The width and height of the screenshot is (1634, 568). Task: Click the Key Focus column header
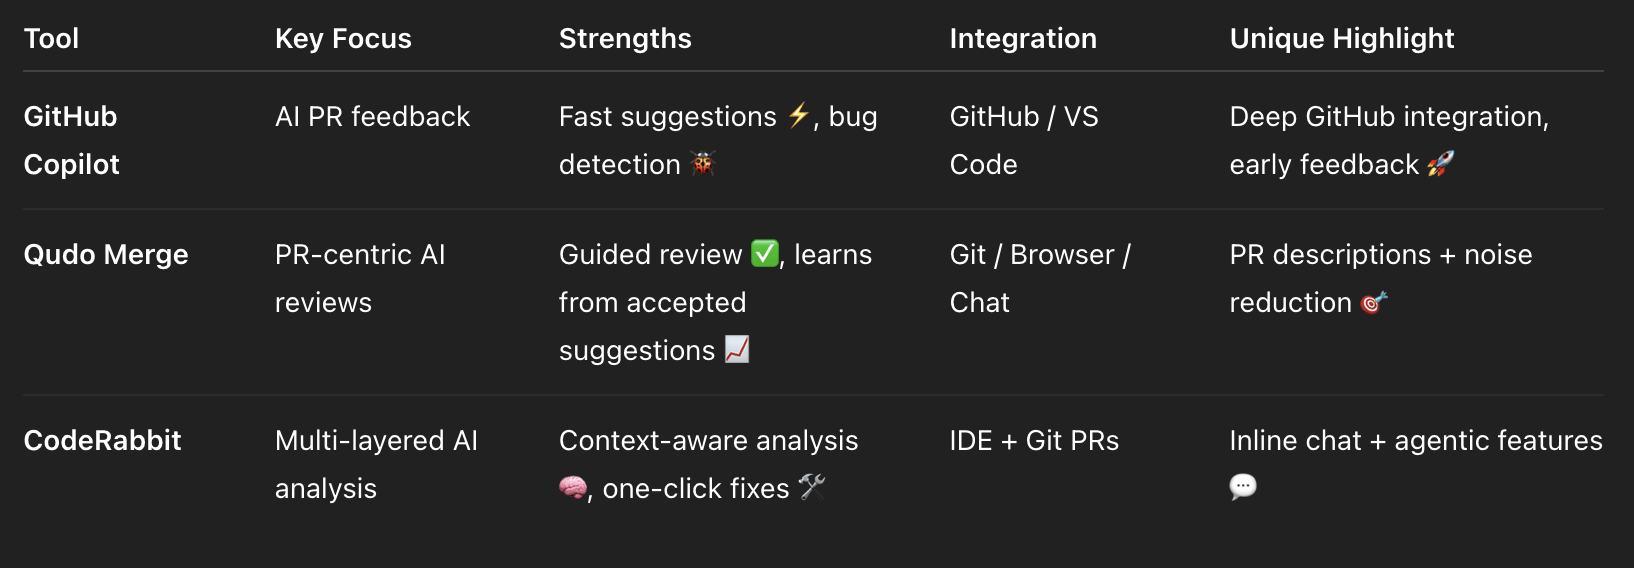click(x=343, y=38)
